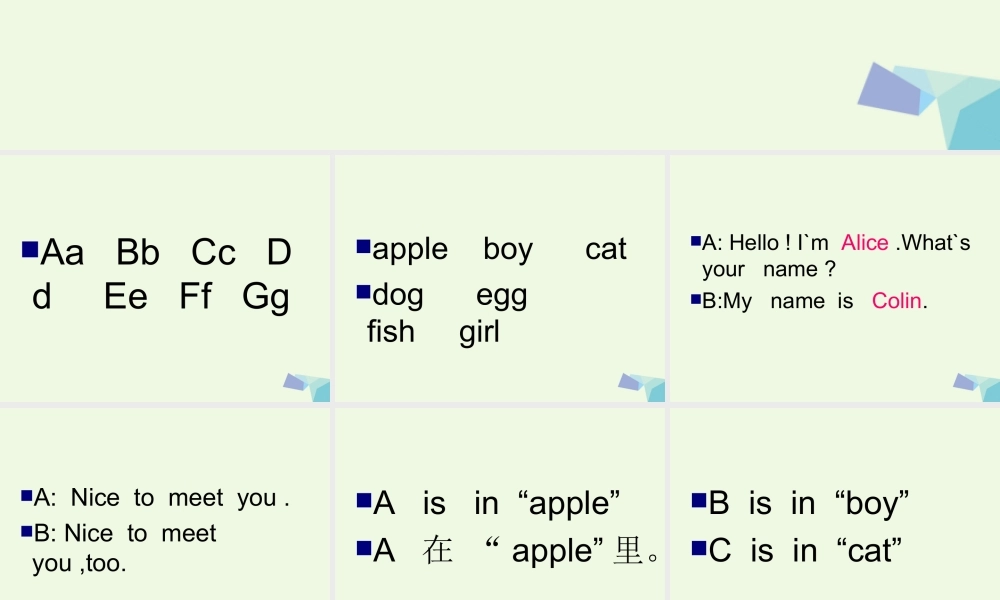Select the "Hello! I'm Alice" dialogue slide
Screen dimensions: 1000x600
coord(834,278)
